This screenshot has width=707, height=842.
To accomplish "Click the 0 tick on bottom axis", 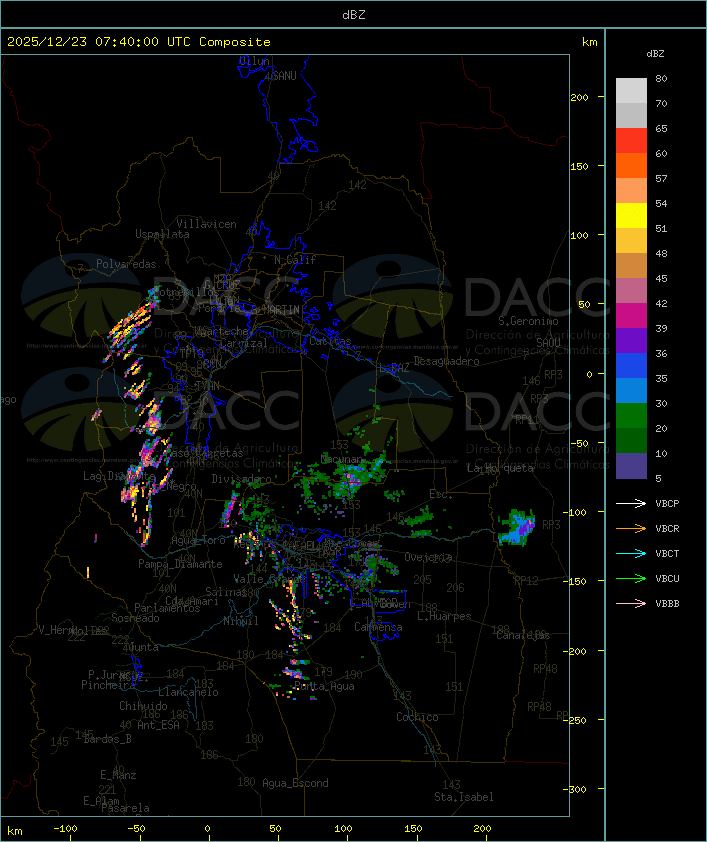I will pyautogui.click(x=208, y=829).
